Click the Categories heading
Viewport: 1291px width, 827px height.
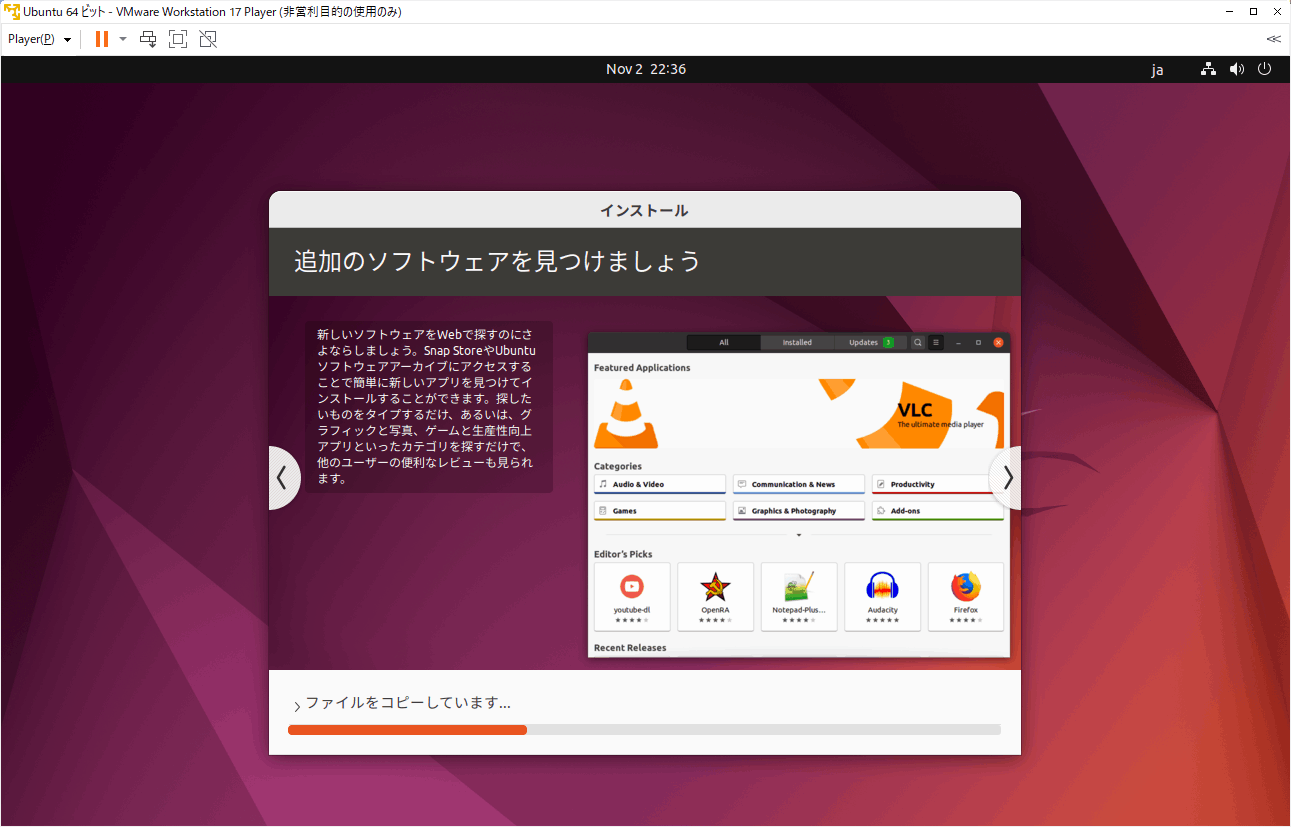[x=618, y=466]
